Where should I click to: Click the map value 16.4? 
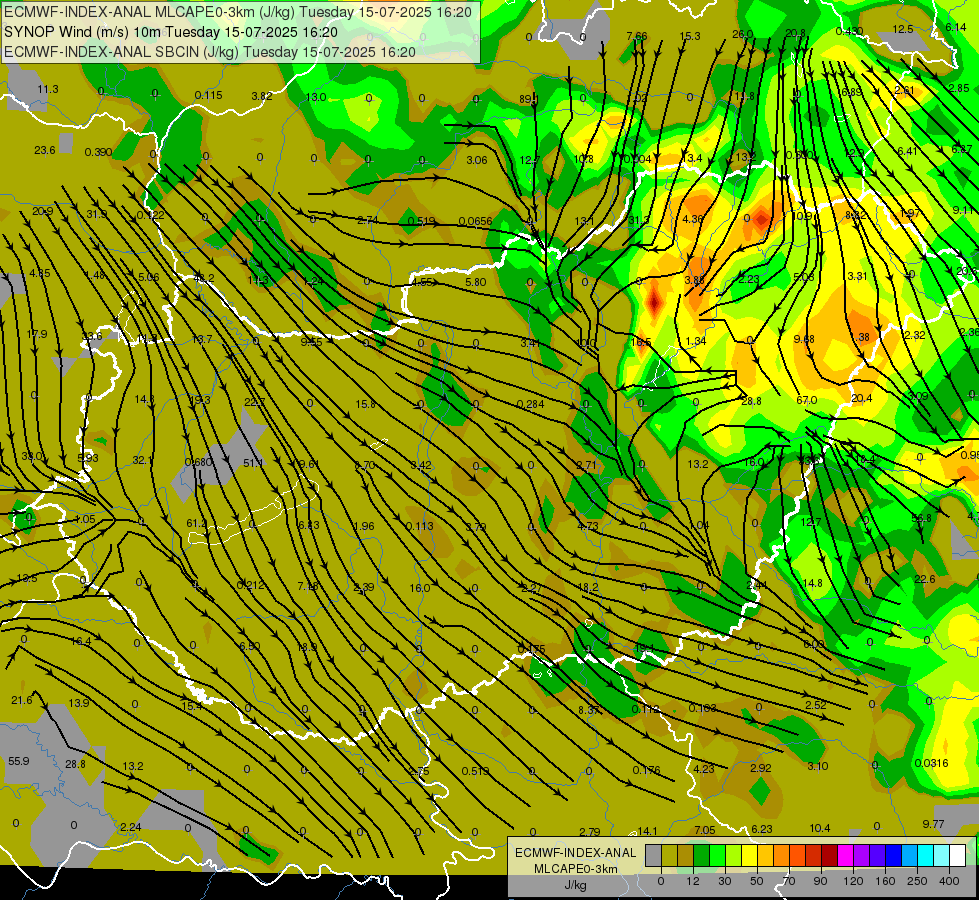[x=81, y=641]
